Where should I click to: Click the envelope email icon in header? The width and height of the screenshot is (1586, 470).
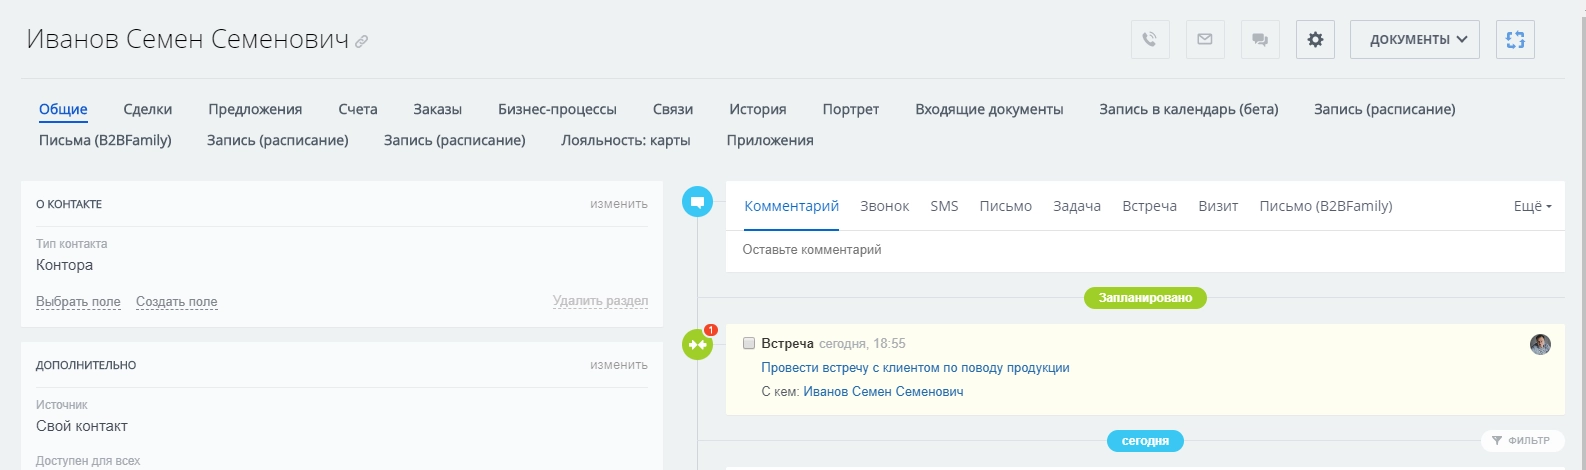(x=1205, y=40)
